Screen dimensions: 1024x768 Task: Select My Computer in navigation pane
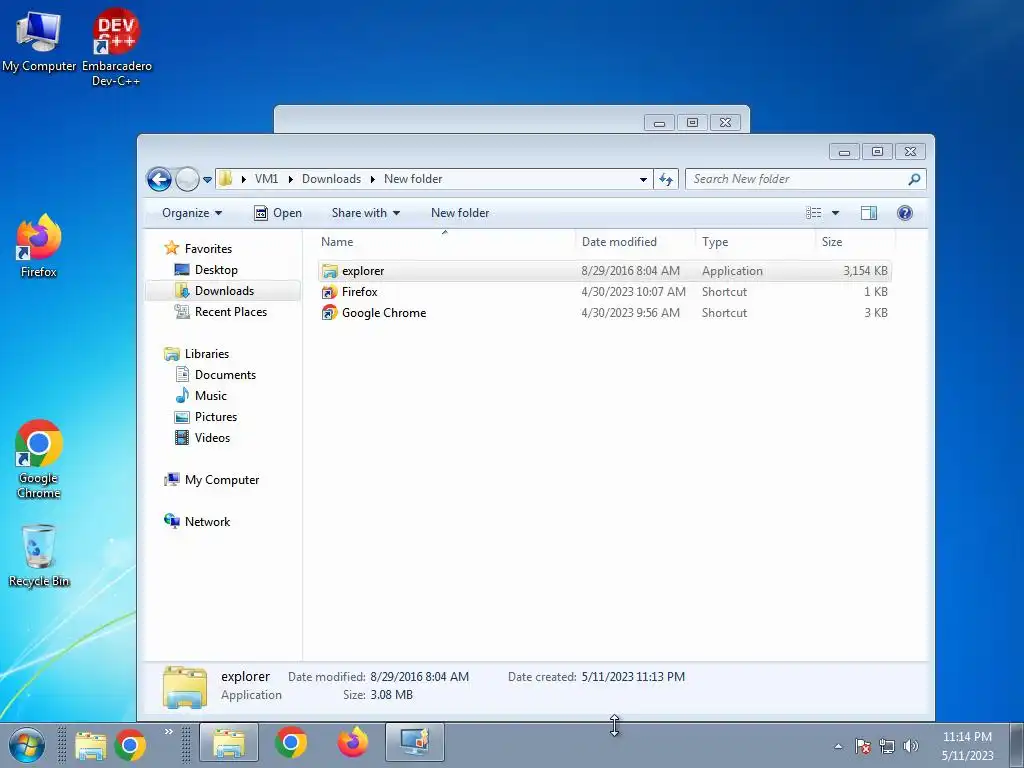pyautogui.click(x=221, y=480)
